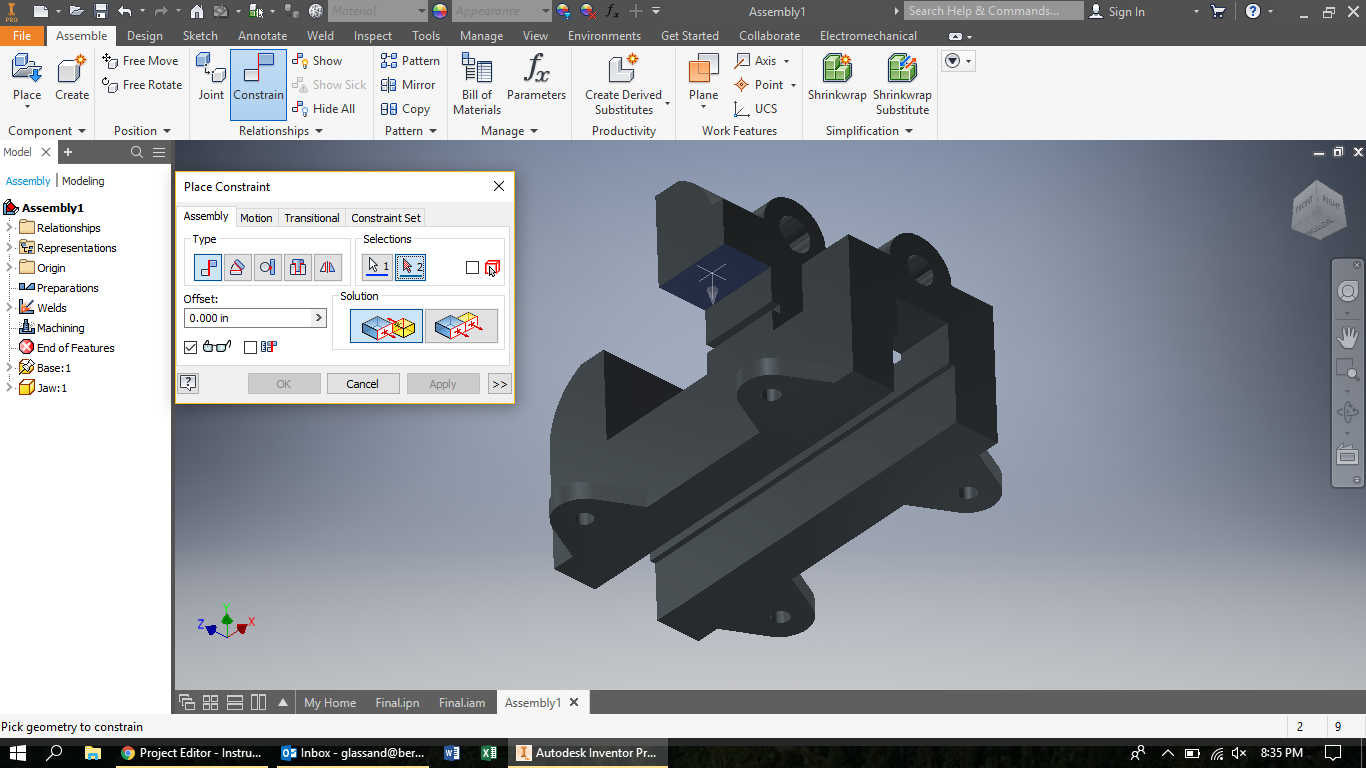Screen dimensions: 1366x768
Task: Click the Shrinkwrap Substitute tool
Action: (902, 84)
